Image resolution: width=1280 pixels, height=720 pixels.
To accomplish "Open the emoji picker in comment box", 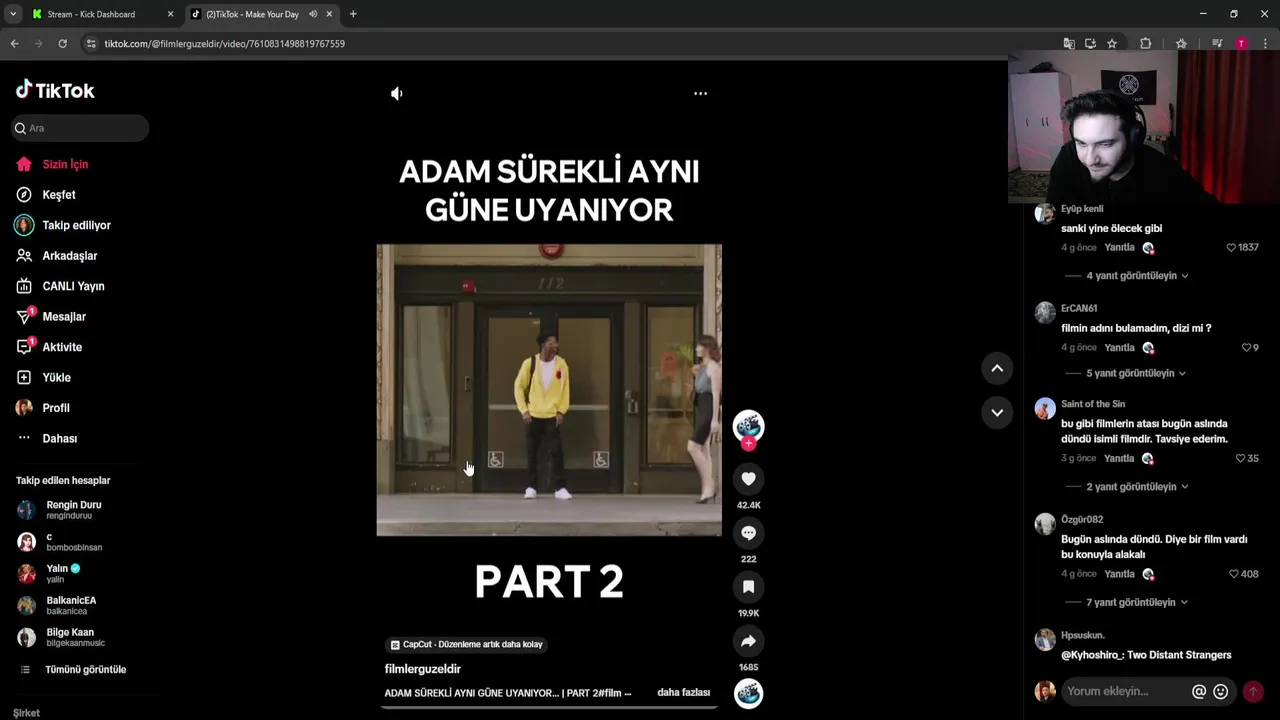I will (x=1220, y=691).
